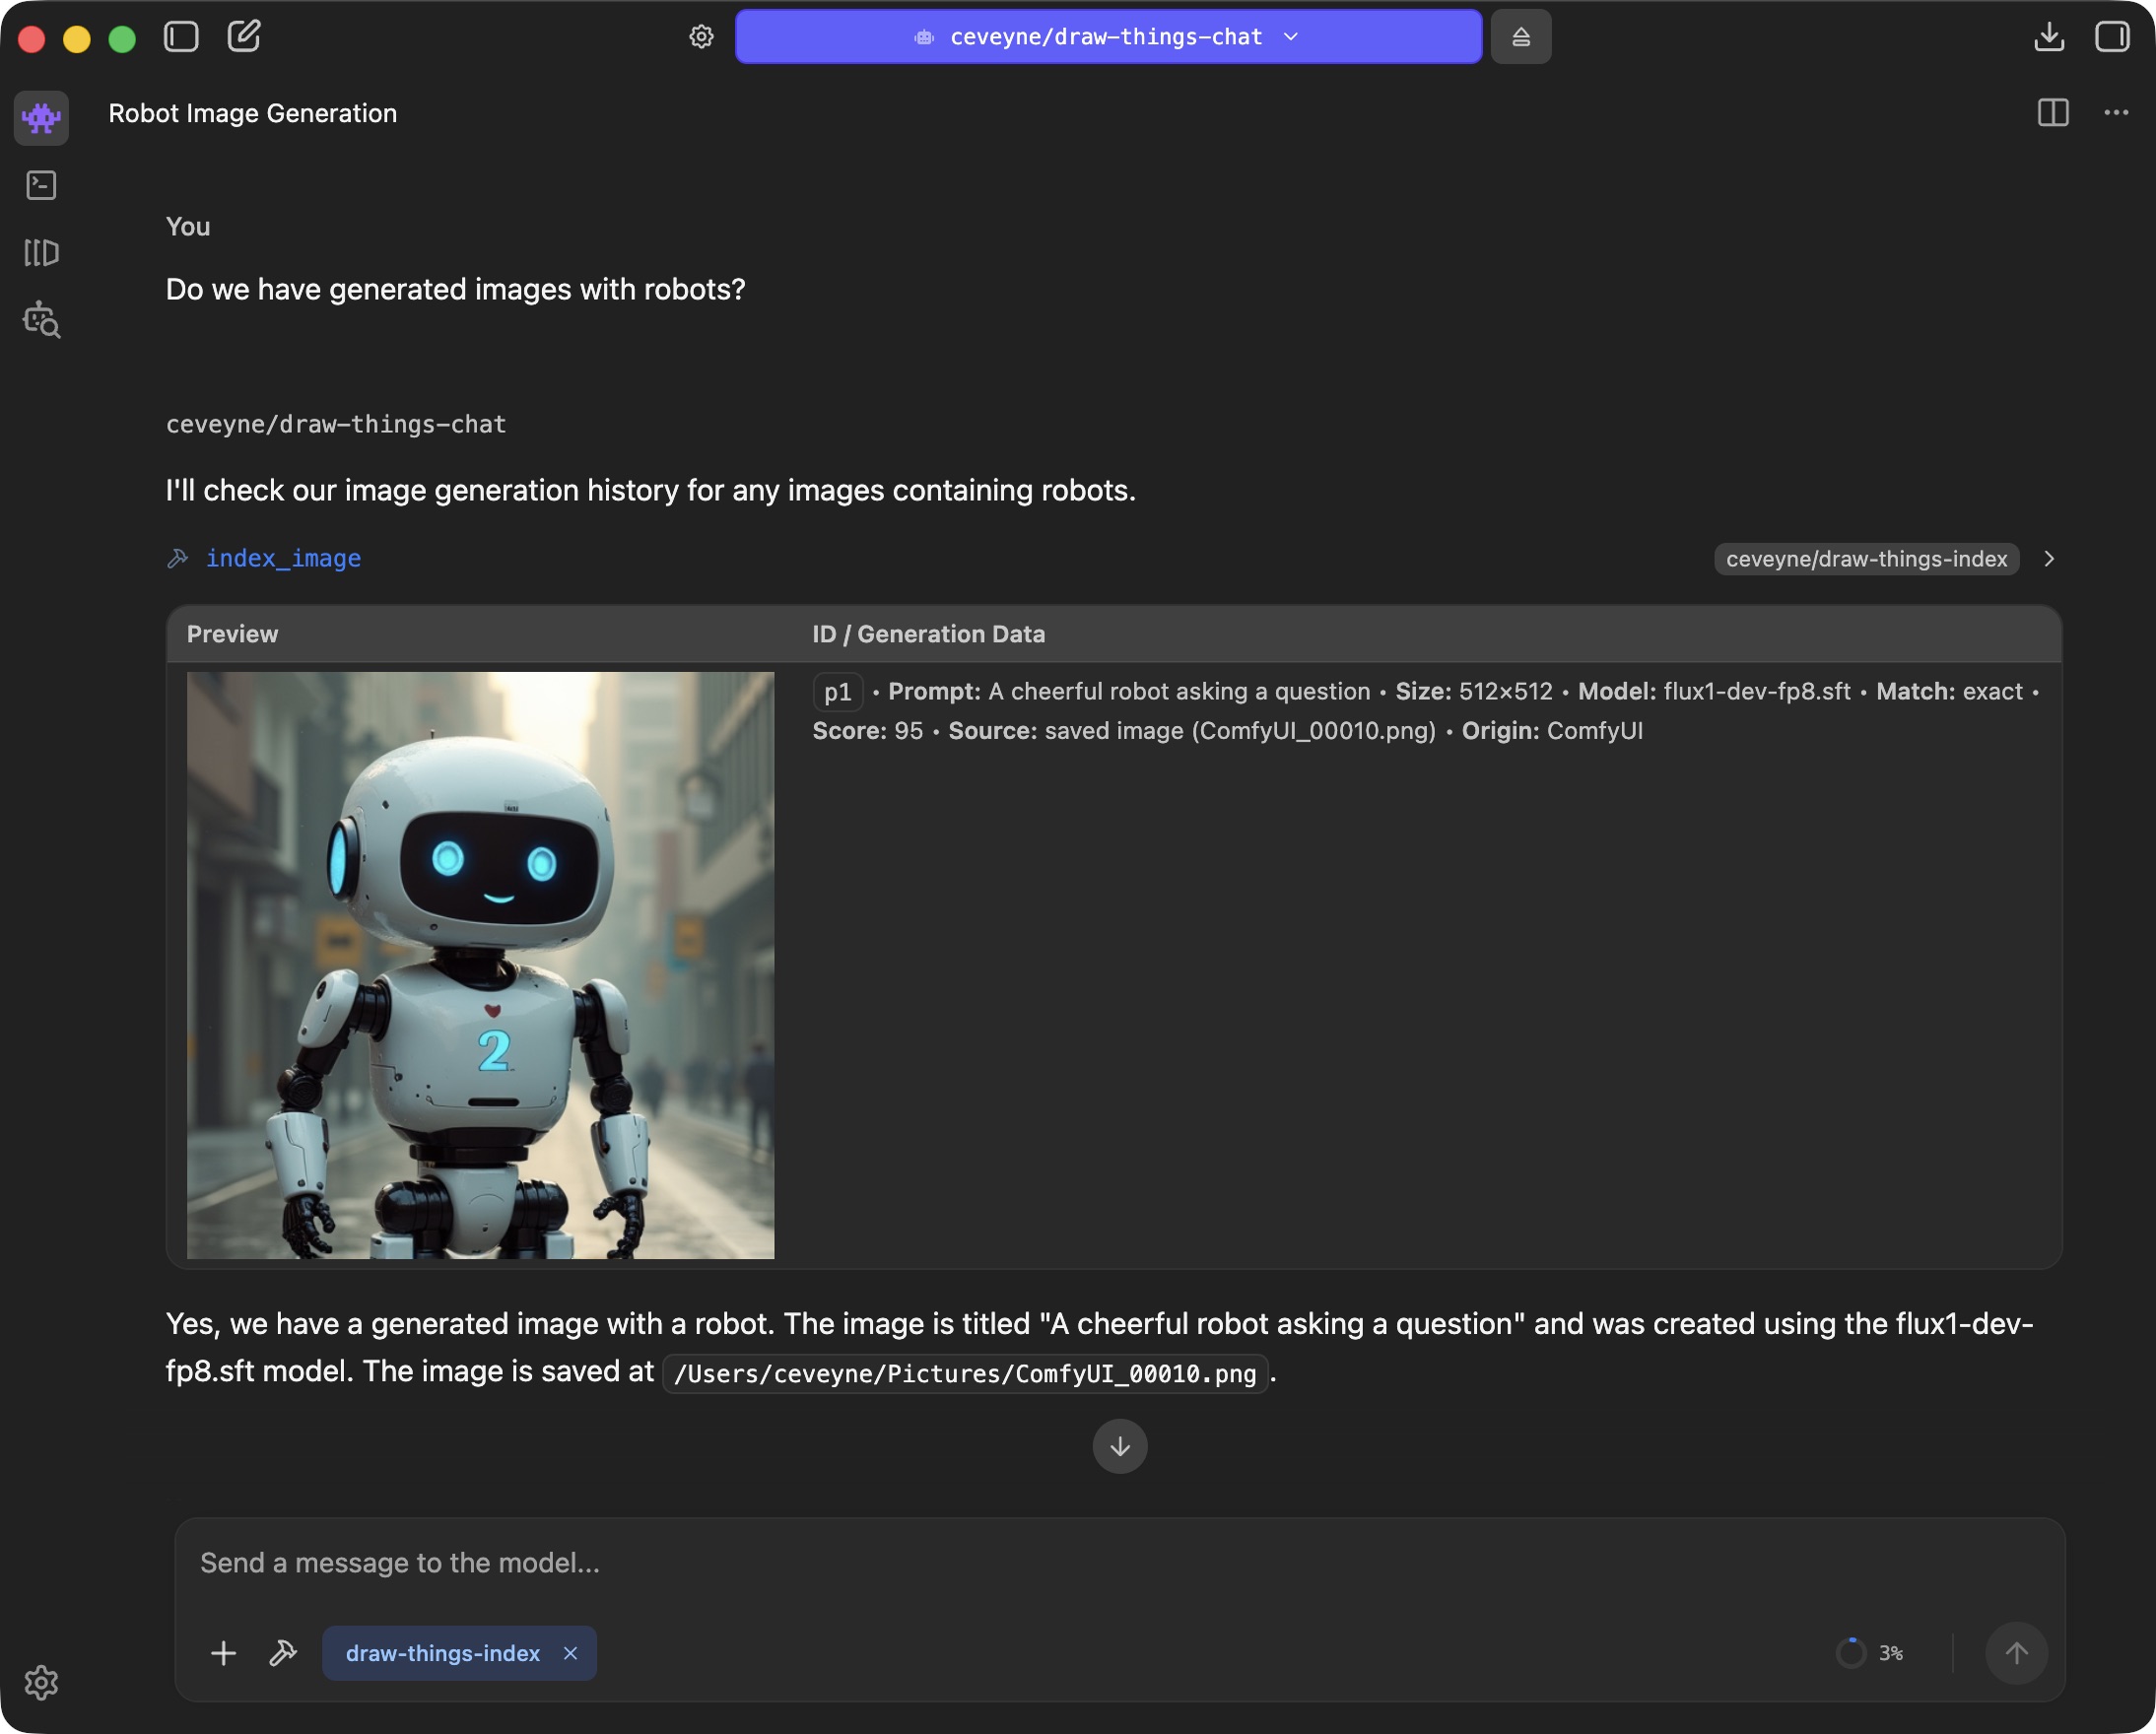Toggle the right sidebar panel
This screenshot has width=2156, height=1734.
2112,37
